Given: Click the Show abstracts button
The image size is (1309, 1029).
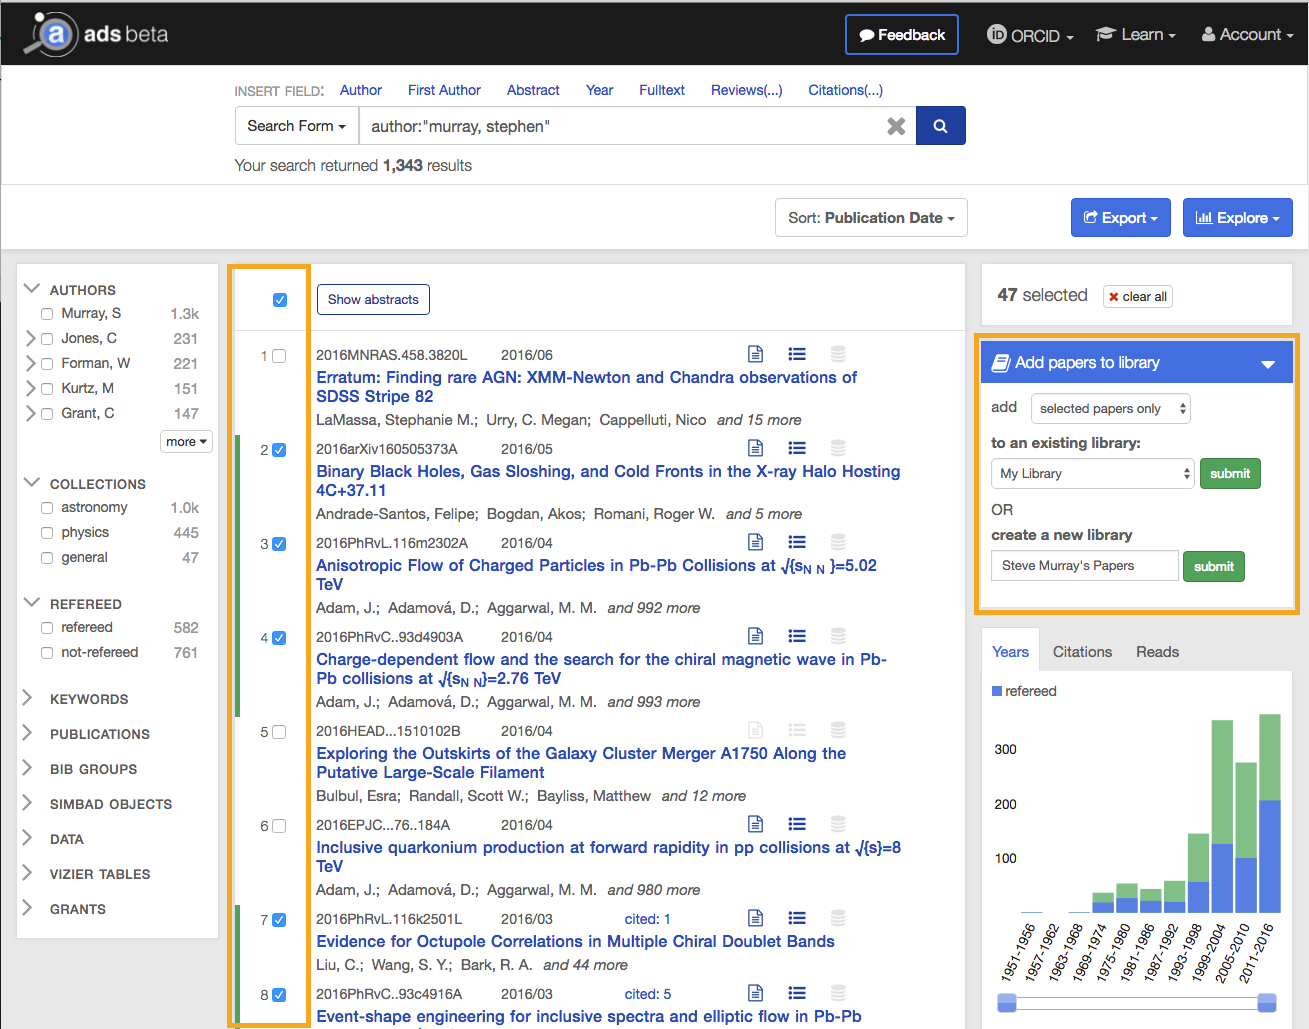Looking at the screenshot, I should pos(373,299).
